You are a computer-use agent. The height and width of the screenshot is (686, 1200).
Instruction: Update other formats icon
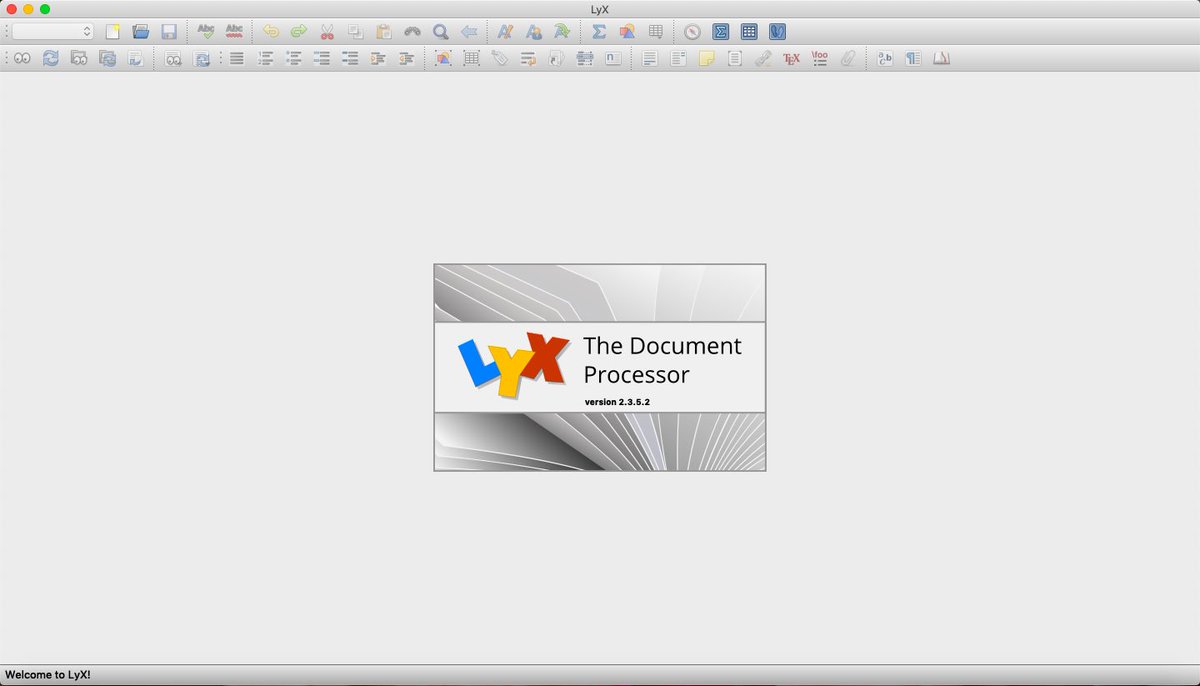(x=201, y=59)
